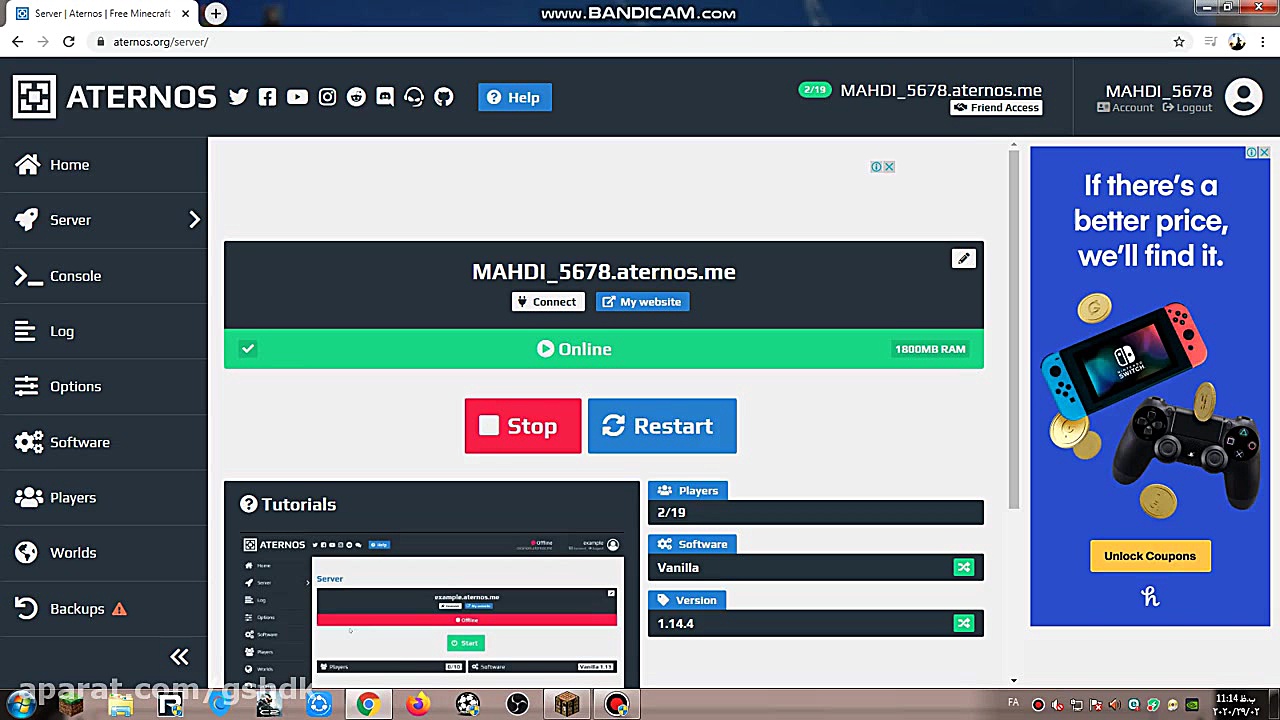
Task: Click the blue Help button
Action: (515, 97)
